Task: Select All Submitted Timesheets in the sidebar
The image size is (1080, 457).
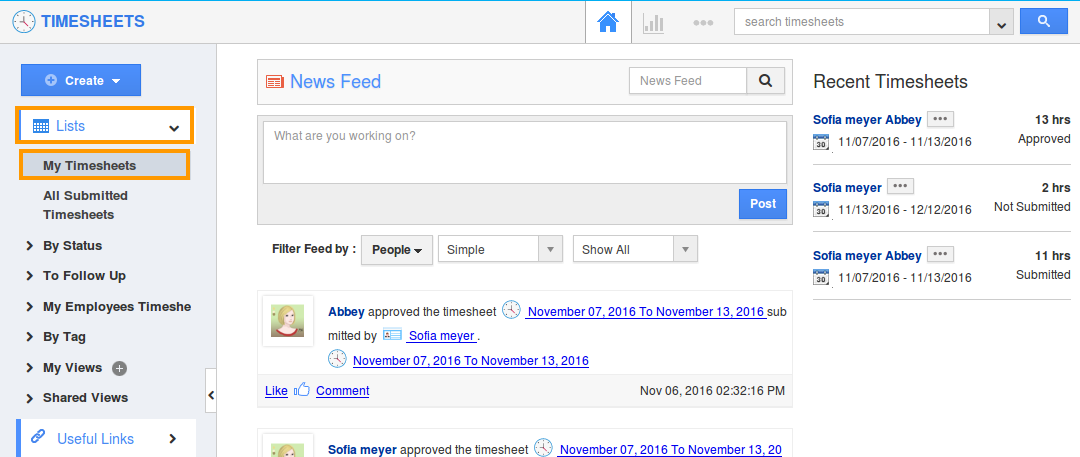Action: pos(85,205)
